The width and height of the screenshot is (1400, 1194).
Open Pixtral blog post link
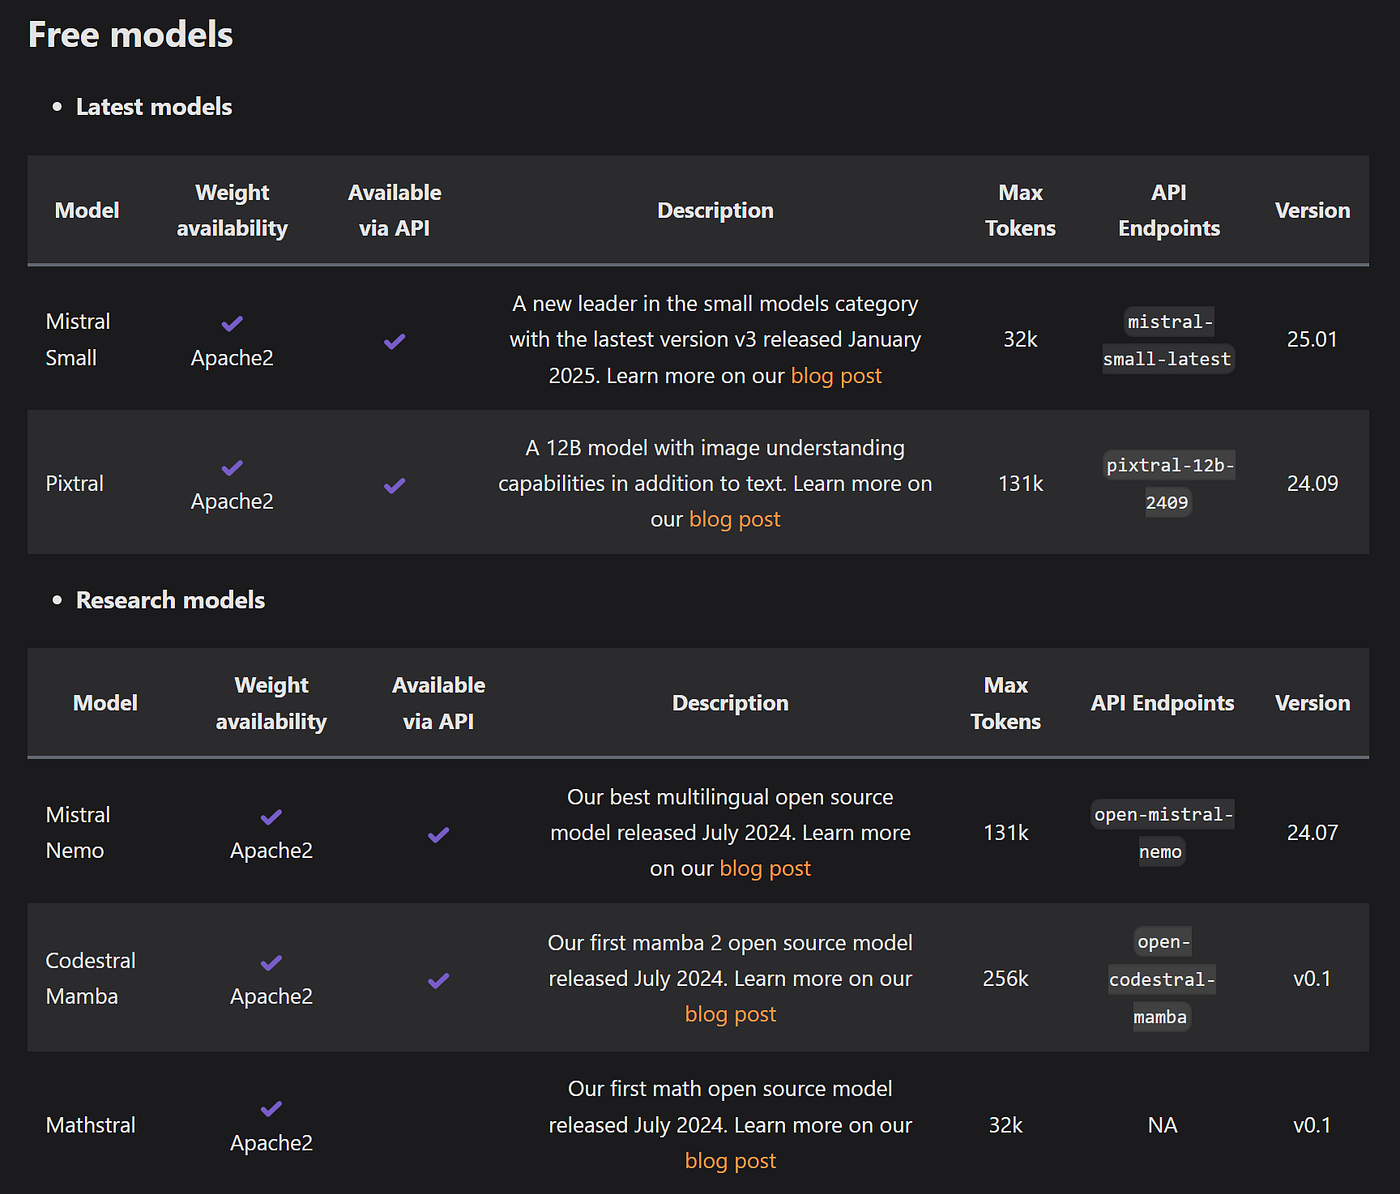(734, 520)
